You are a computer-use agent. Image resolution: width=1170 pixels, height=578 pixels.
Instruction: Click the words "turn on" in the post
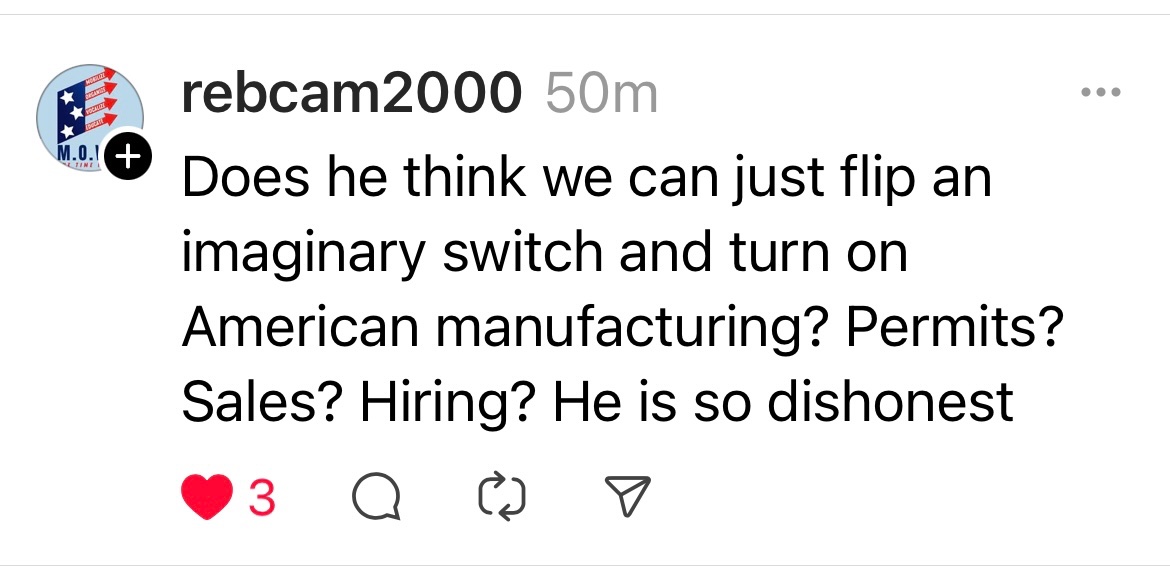[803, 253]
